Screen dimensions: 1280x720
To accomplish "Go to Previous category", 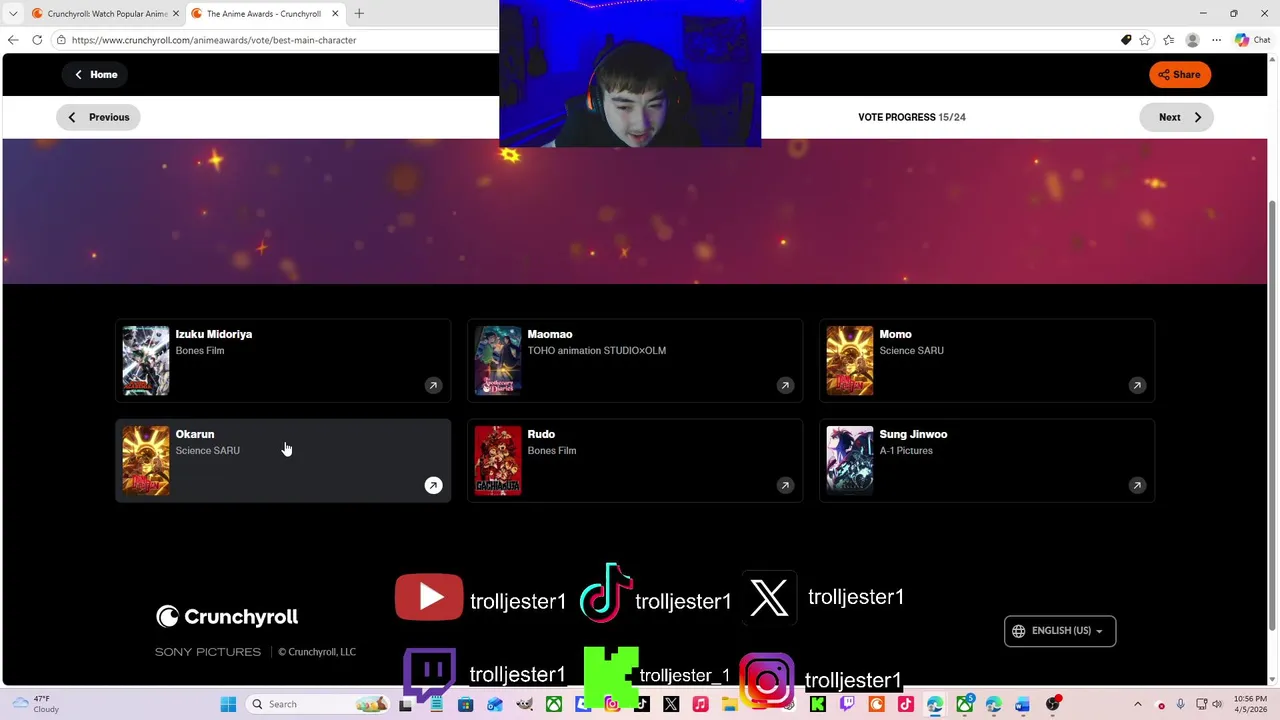I will [x=98, y=117].
